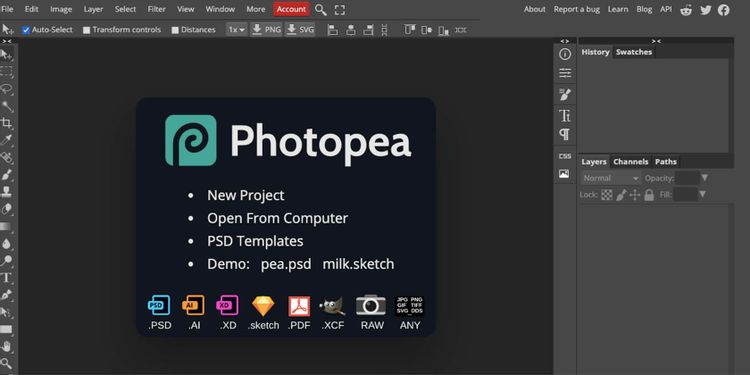Screen dimensions: 750x375
Task: Export as PNG button
Action: click(266, 30)
